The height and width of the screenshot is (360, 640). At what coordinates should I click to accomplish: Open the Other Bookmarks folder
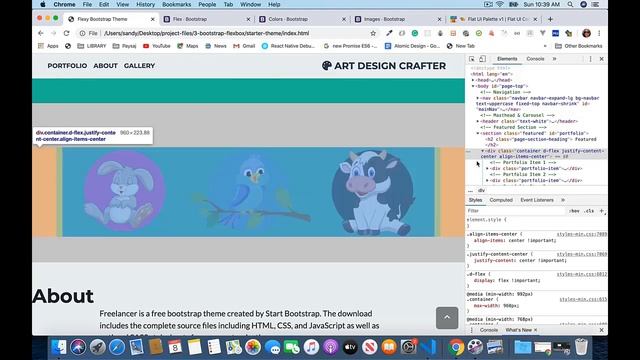[578, 46]
